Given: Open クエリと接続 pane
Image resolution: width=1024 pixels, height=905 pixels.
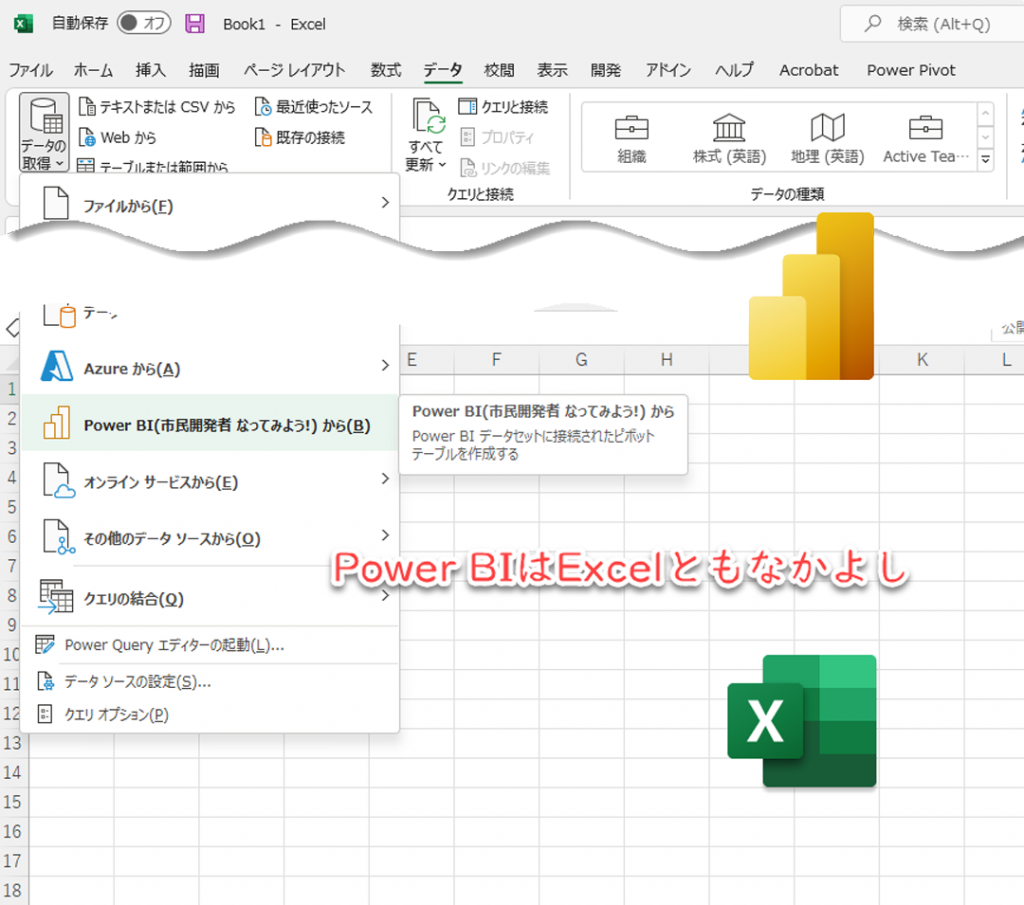Looking at the screenshot, I should 504,106.
